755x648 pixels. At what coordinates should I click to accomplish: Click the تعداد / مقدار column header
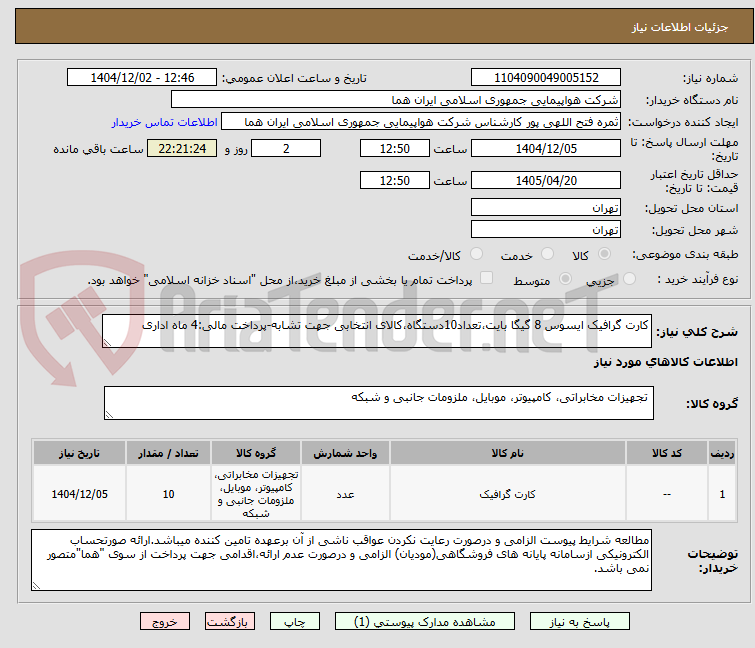coord(168,453)
